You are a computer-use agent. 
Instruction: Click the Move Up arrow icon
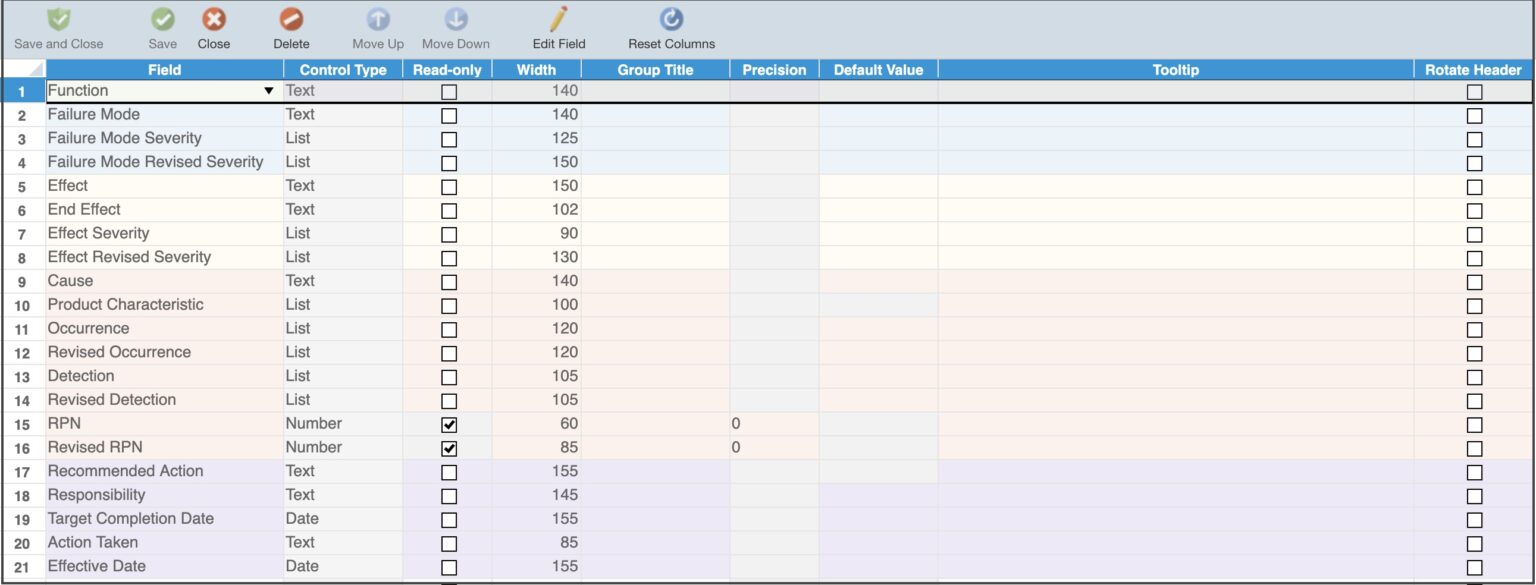[x=376, y=17]
